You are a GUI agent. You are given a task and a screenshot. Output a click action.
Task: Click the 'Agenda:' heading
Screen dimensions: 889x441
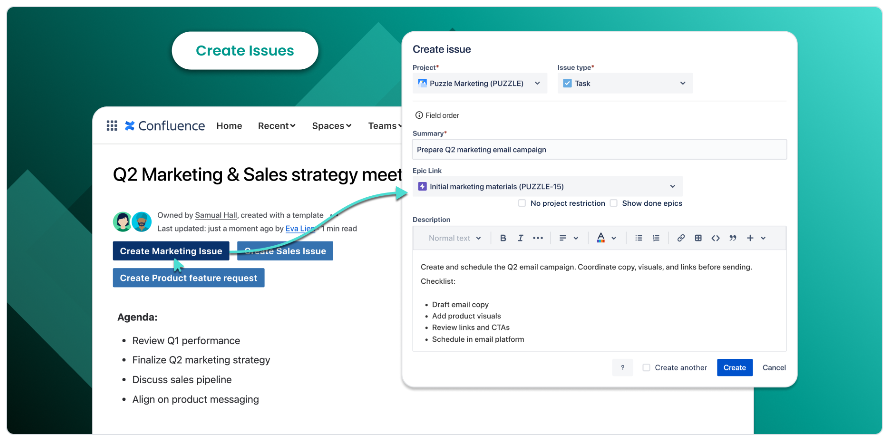[138, 317]
